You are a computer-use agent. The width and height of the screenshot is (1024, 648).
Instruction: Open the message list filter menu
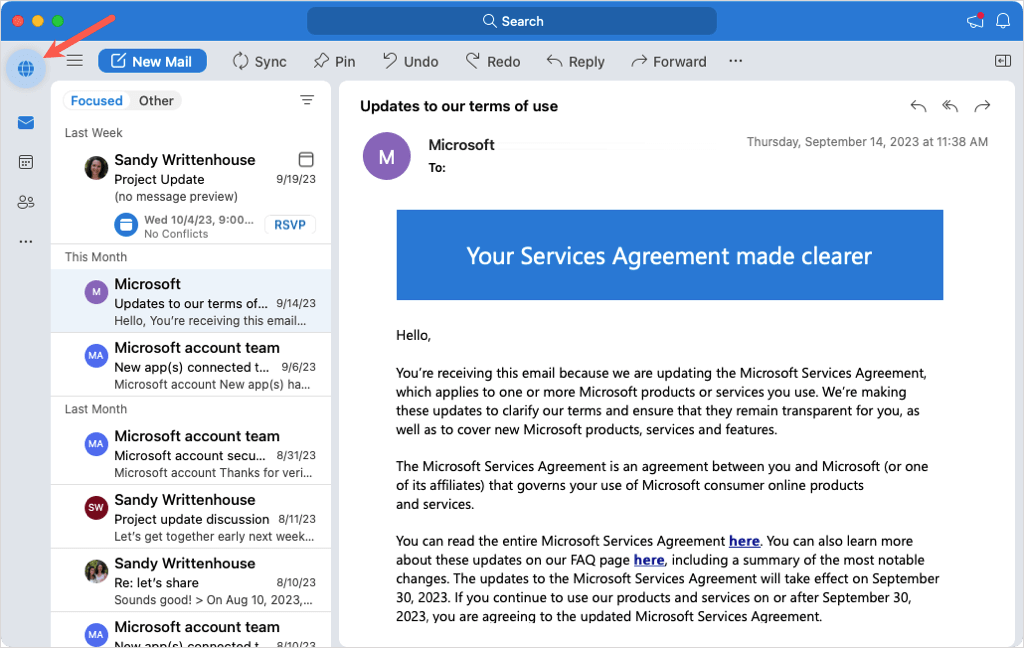point(307,100)
